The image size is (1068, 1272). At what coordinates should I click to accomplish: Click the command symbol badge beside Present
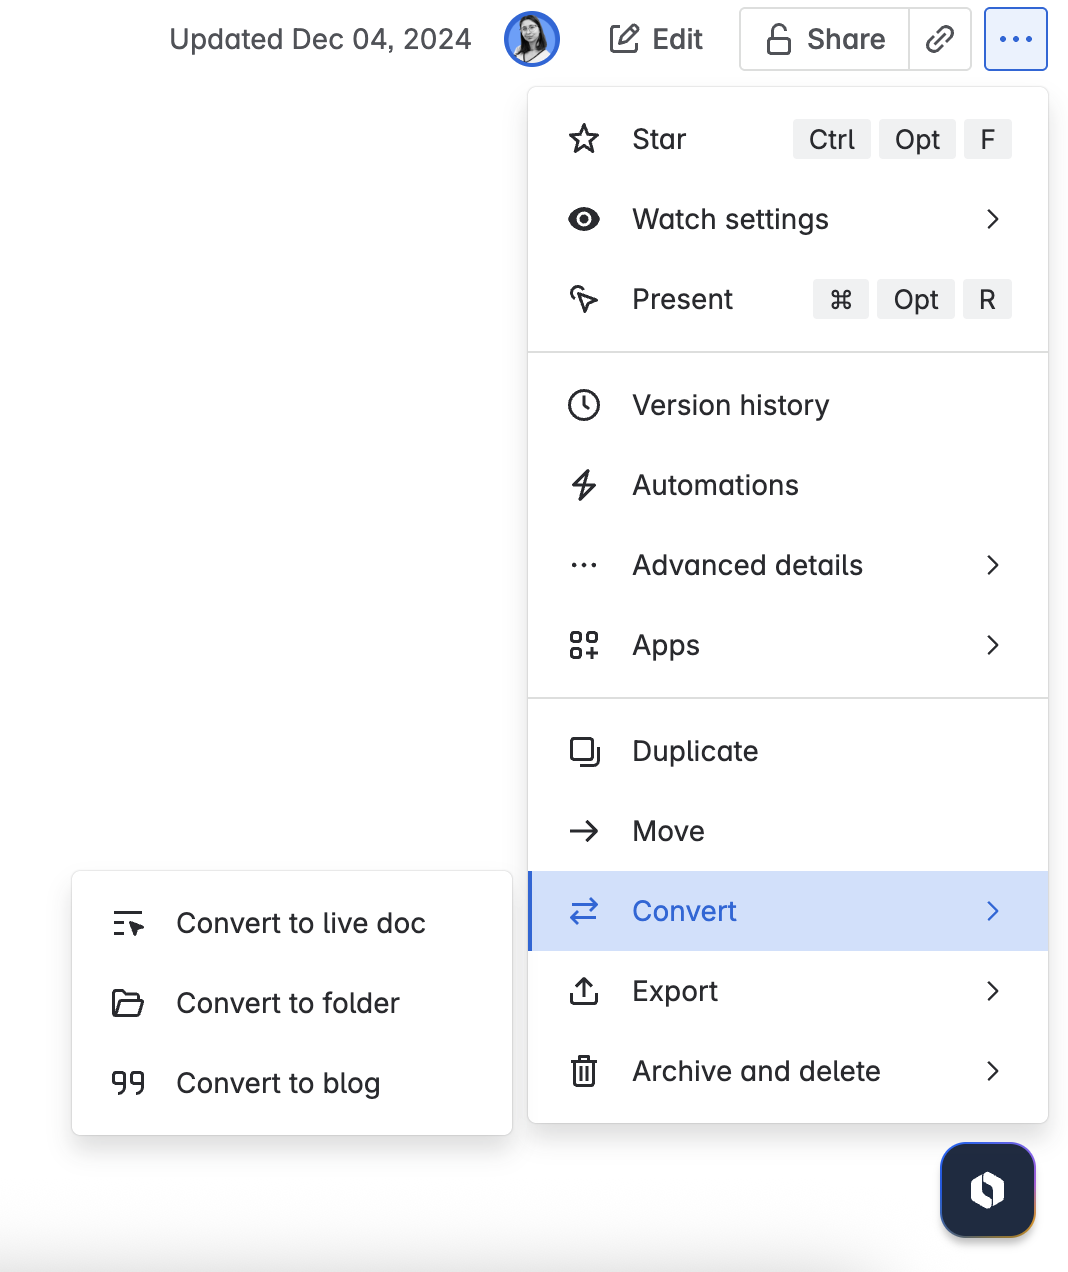click(841, 299)
